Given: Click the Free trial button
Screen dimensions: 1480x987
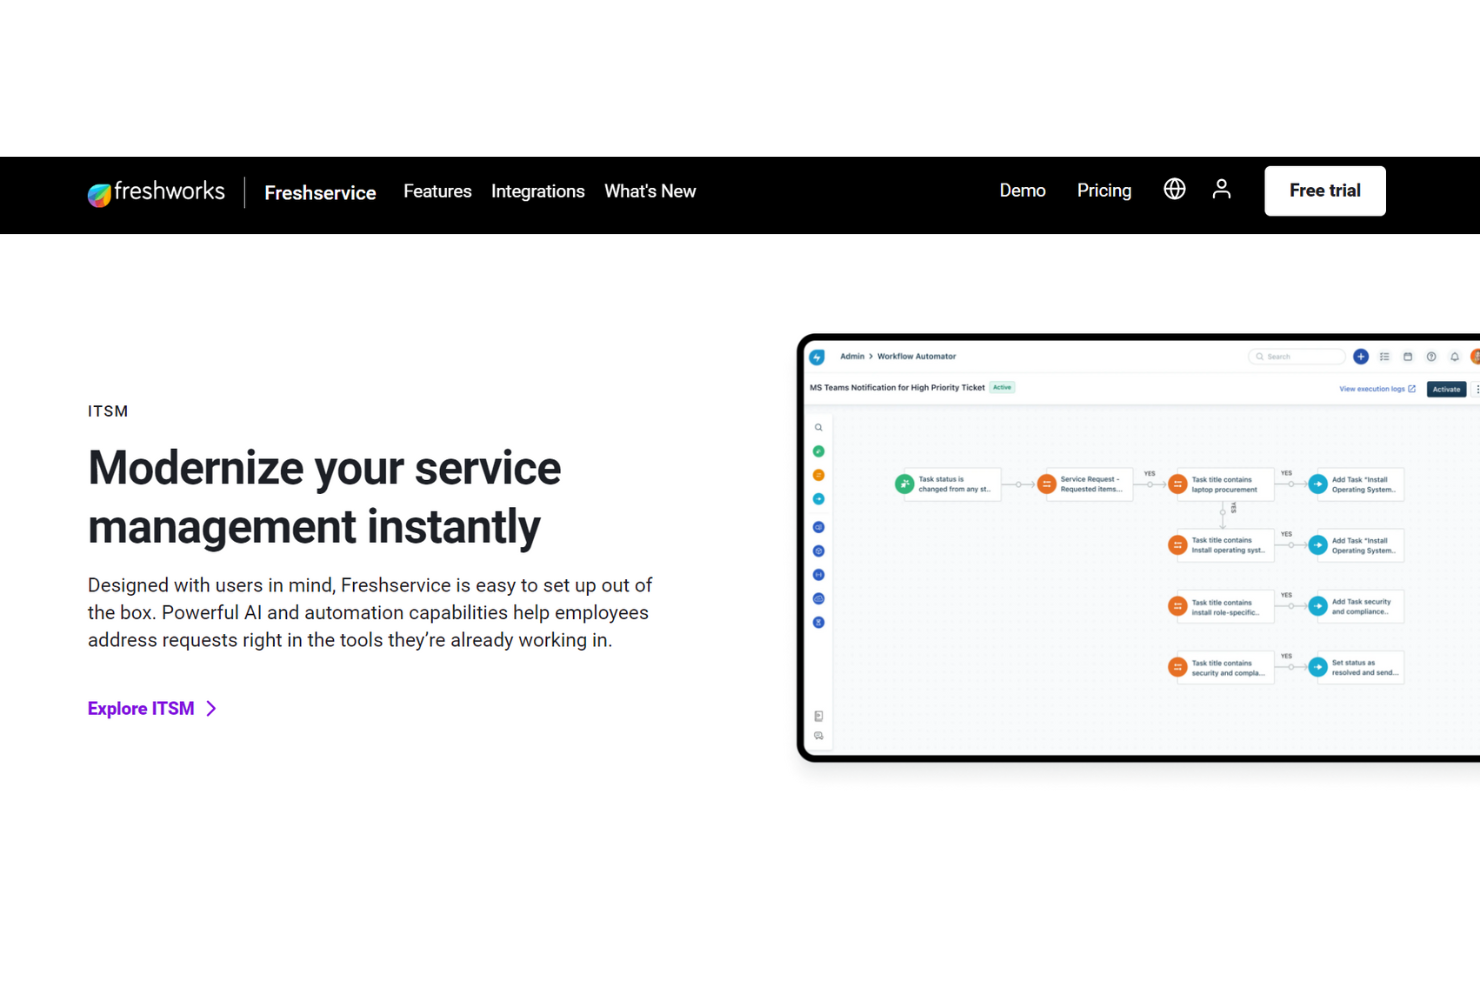Looking at the screenshot, I should 1324,190.
